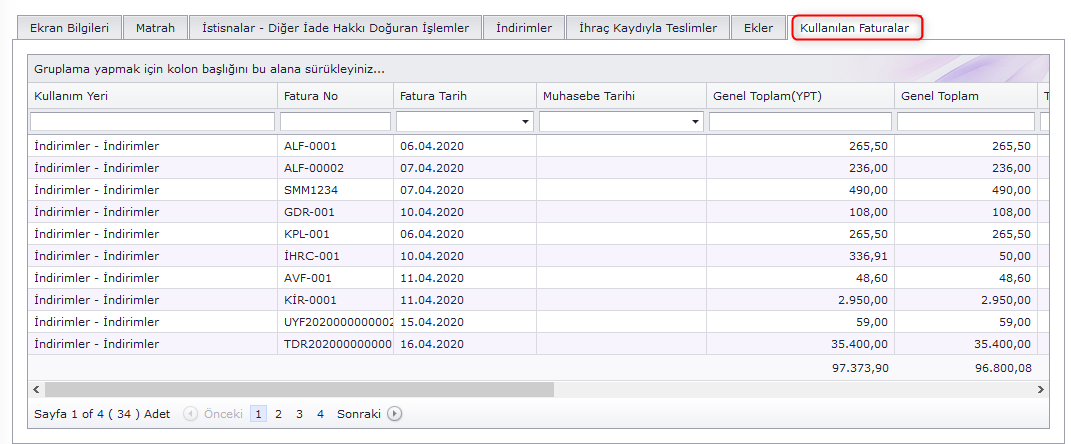
Task: Click the Kullanım Yeri filter input field
Action: click(x=152, y=122)
